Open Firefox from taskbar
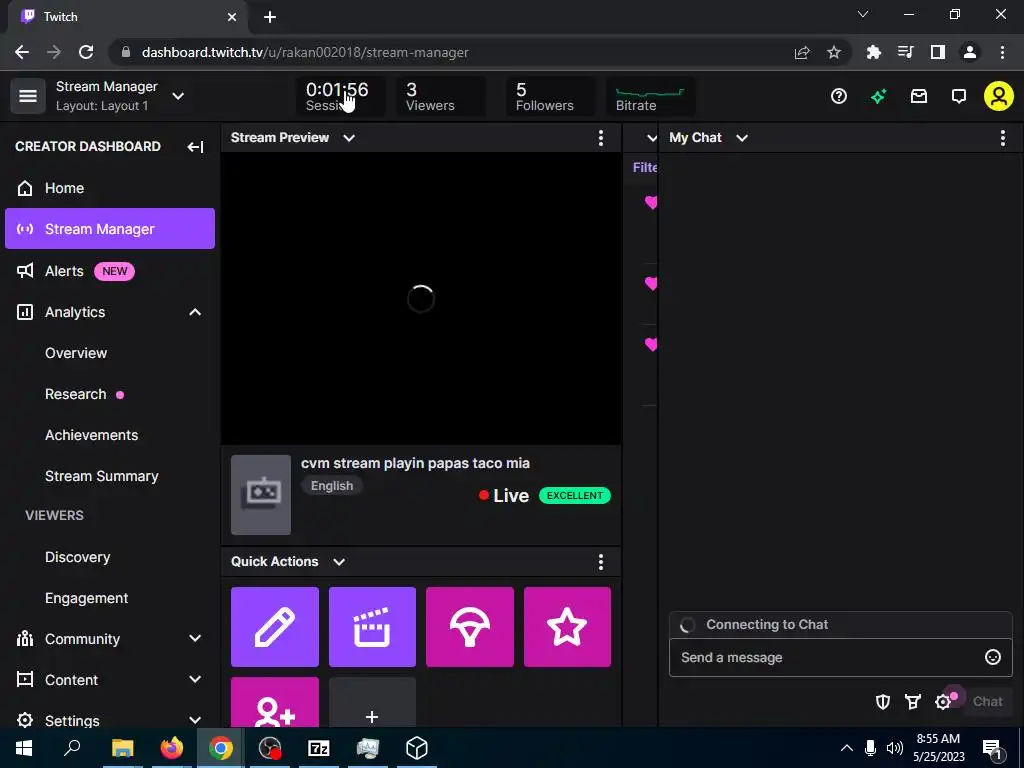 pos(172,748)
